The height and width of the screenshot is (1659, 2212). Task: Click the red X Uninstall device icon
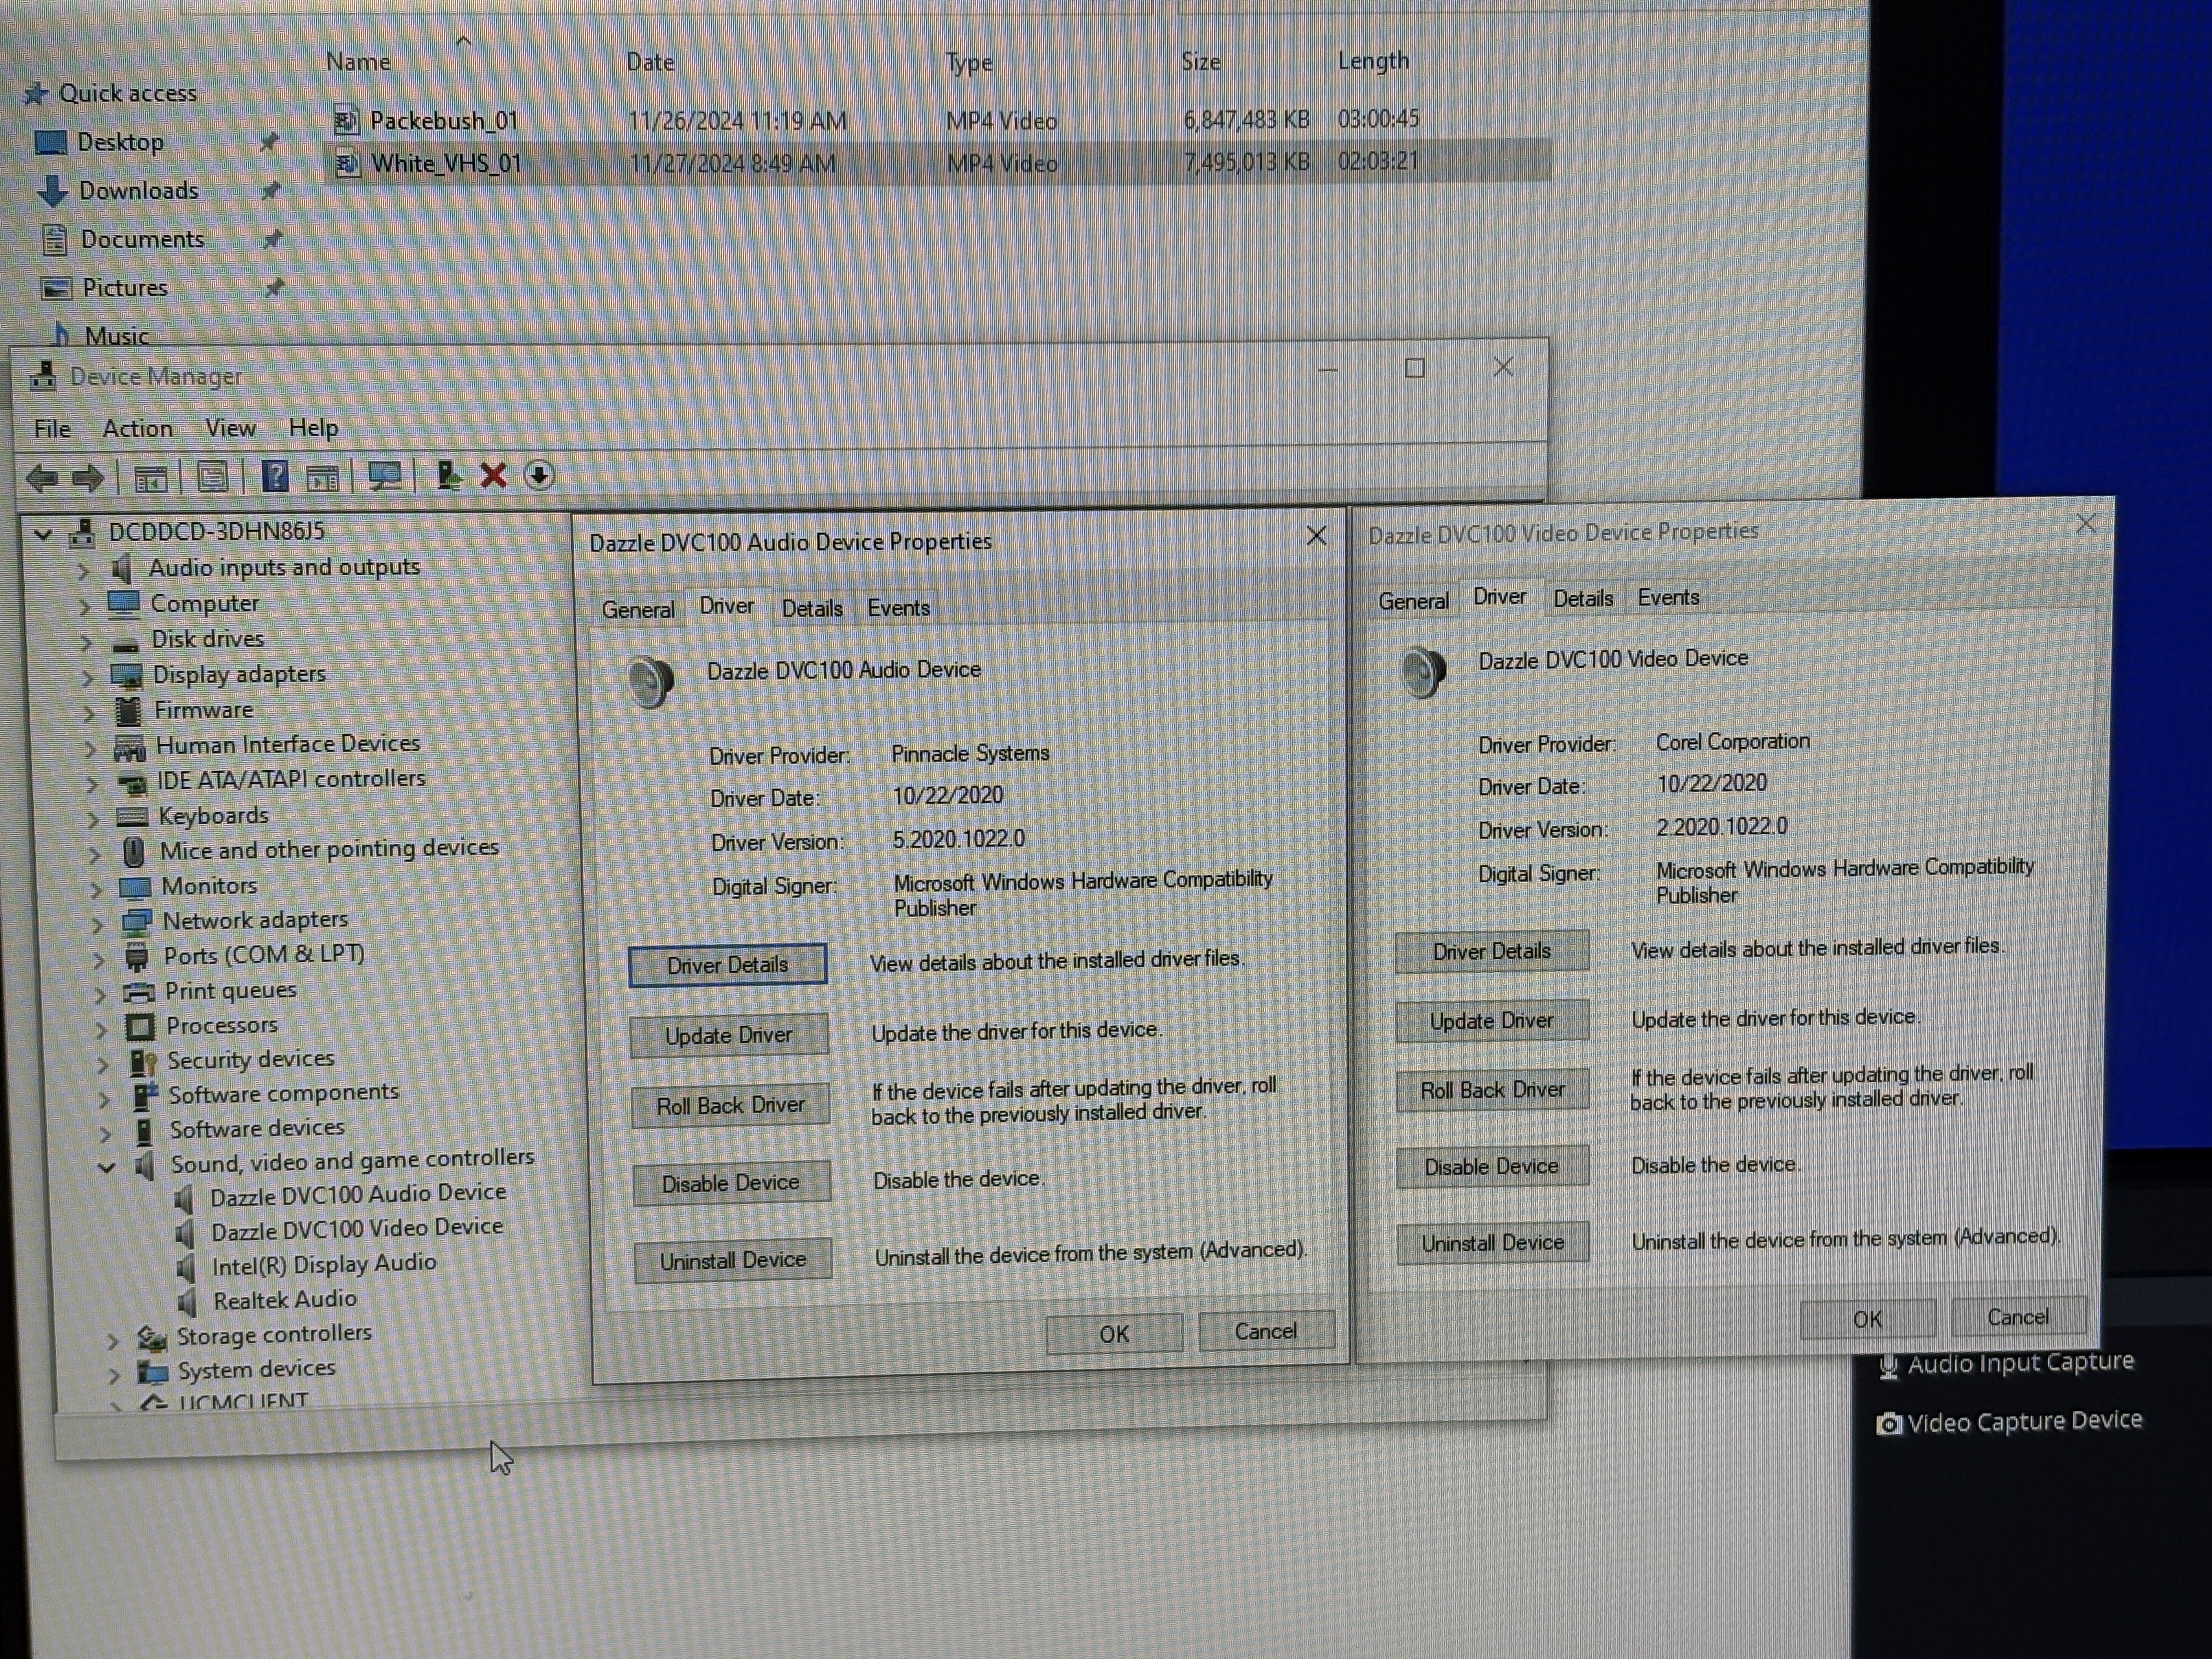pos(493,475)
